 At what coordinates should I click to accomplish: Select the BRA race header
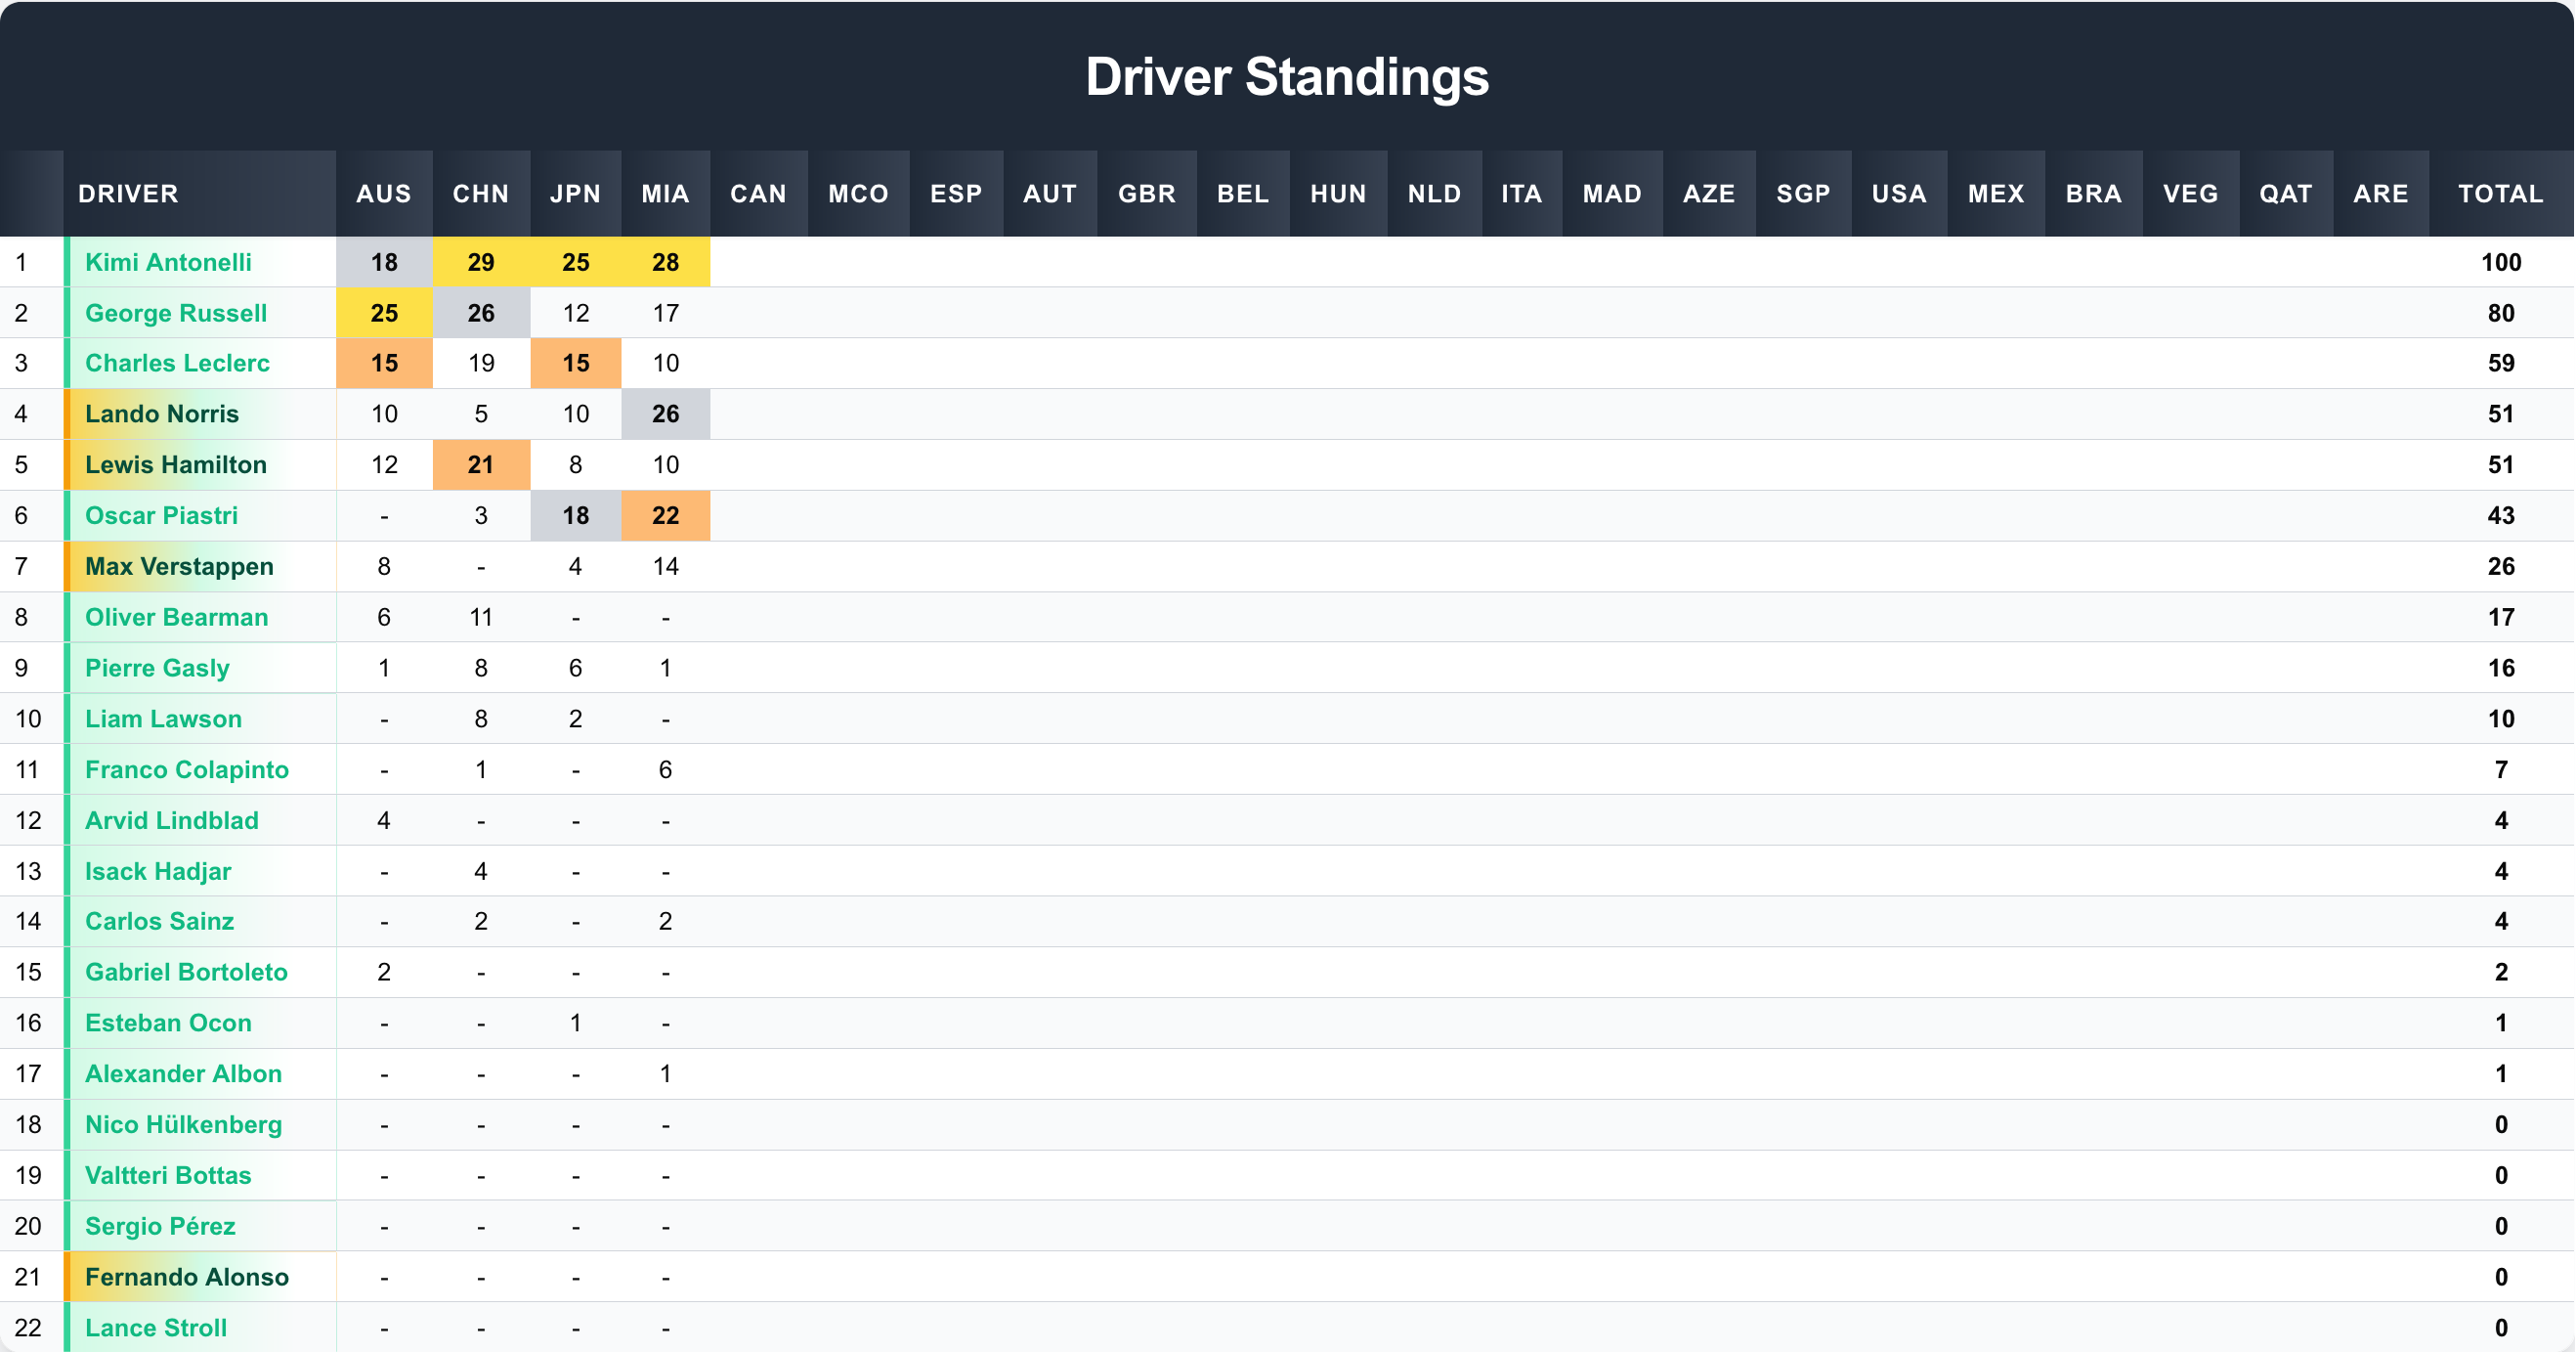tap(2094, 194)
